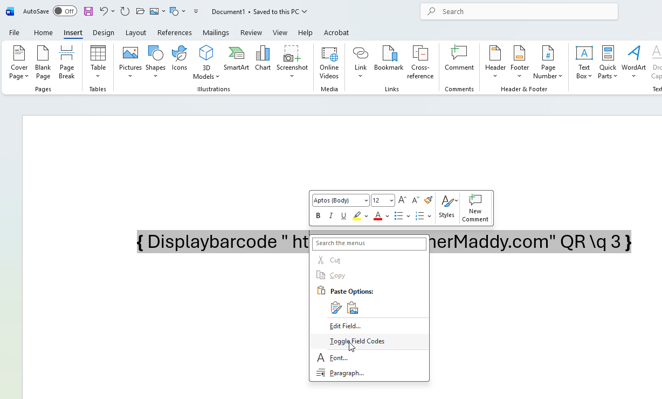Switch to the Home tab
The height and width of the screenshot is (399, 662).
click(43, 33)
